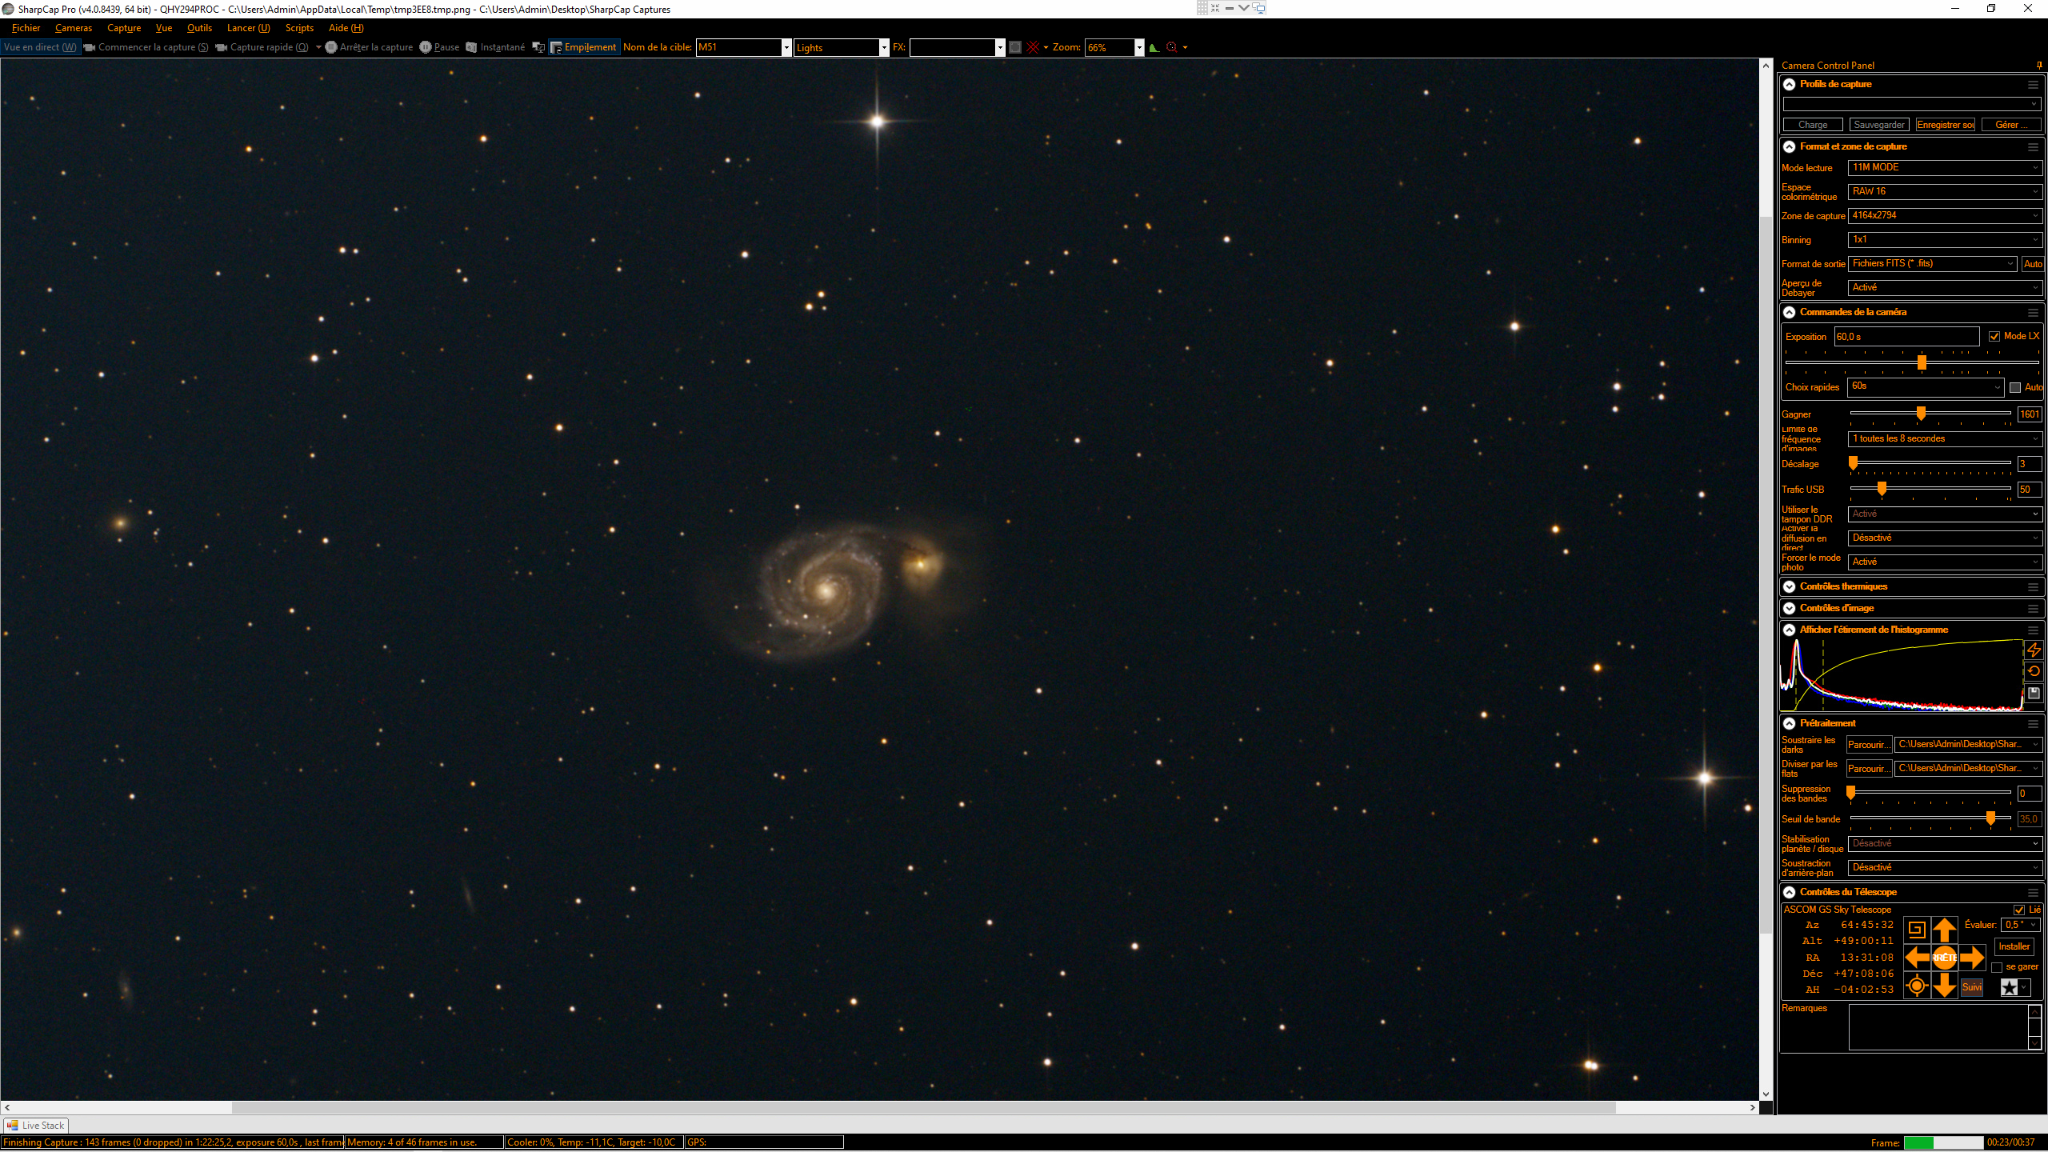Check the se garer park checkbox
This screenshot has height=1152, width=2048.
tap(1997, 967)
